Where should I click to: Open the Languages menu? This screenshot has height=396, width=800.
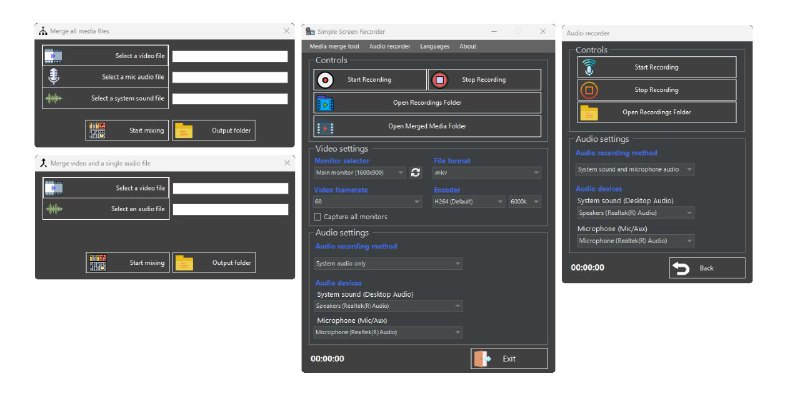pyautogui.click(x=435, y=46)
